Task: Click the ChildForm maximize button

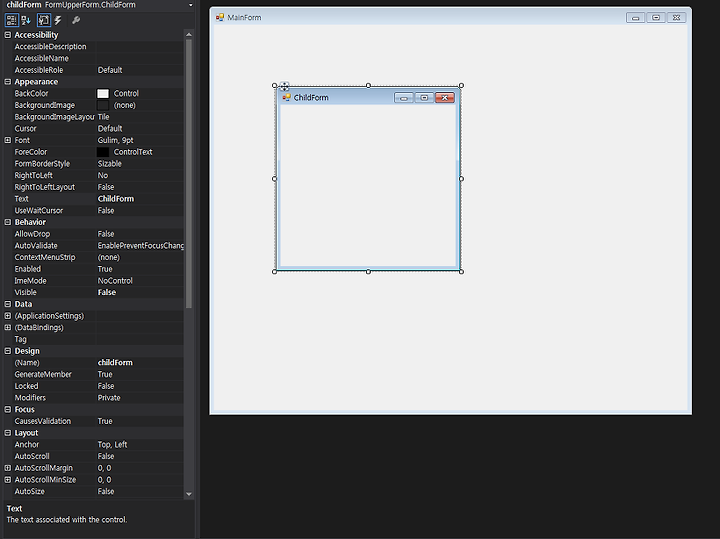Action: (x=424, y=98)
